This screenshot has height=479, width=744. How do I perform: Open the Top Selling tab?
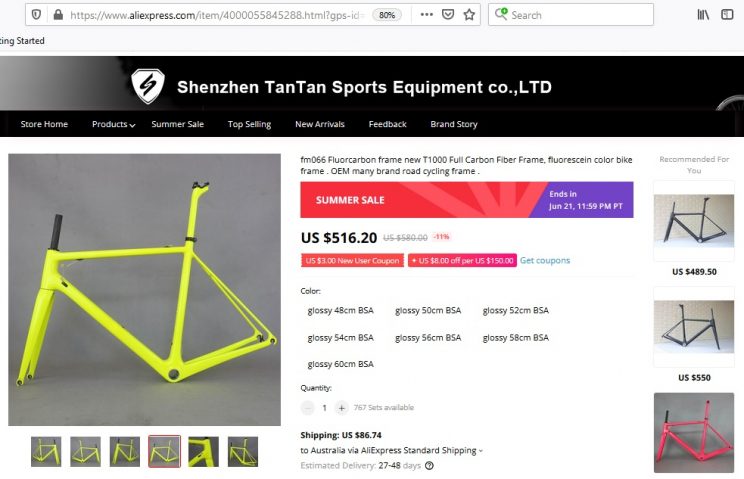click(249, 124)
